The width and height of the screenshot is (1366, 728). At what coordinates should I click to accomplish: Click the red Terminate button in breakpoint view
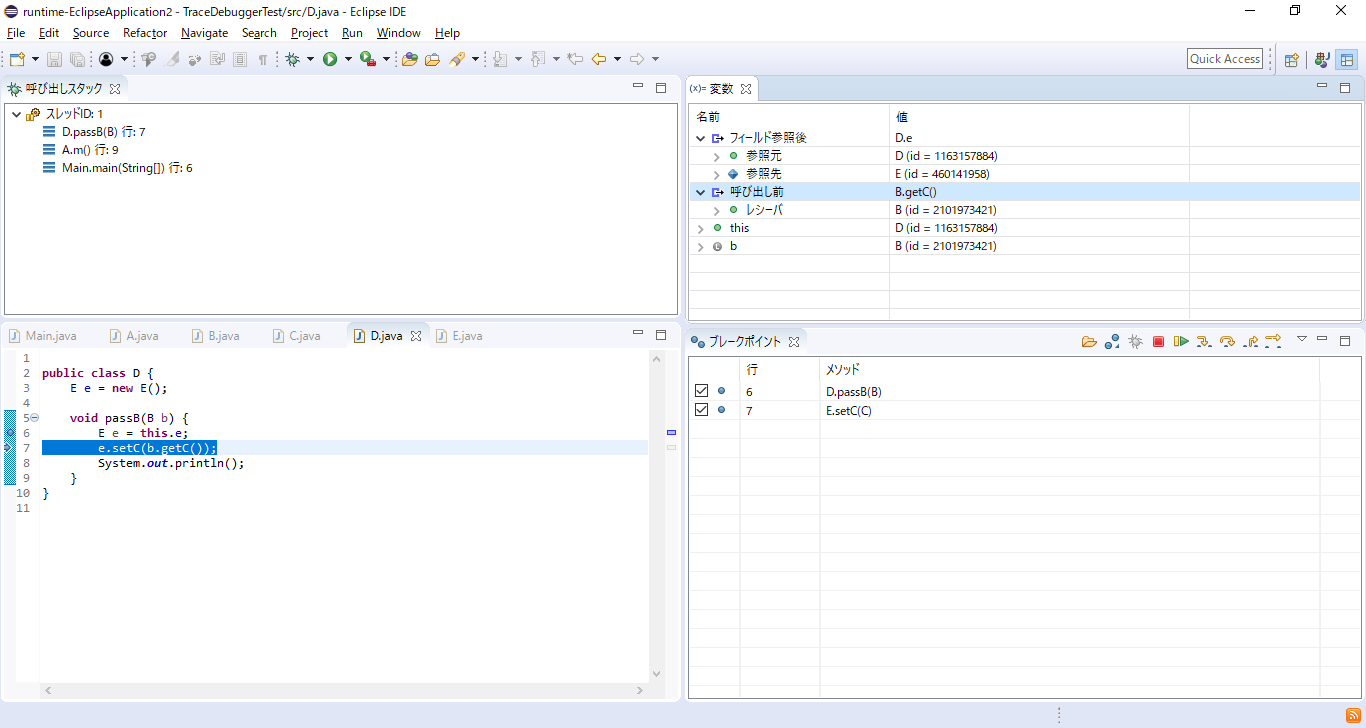(x=1158, y=342)
